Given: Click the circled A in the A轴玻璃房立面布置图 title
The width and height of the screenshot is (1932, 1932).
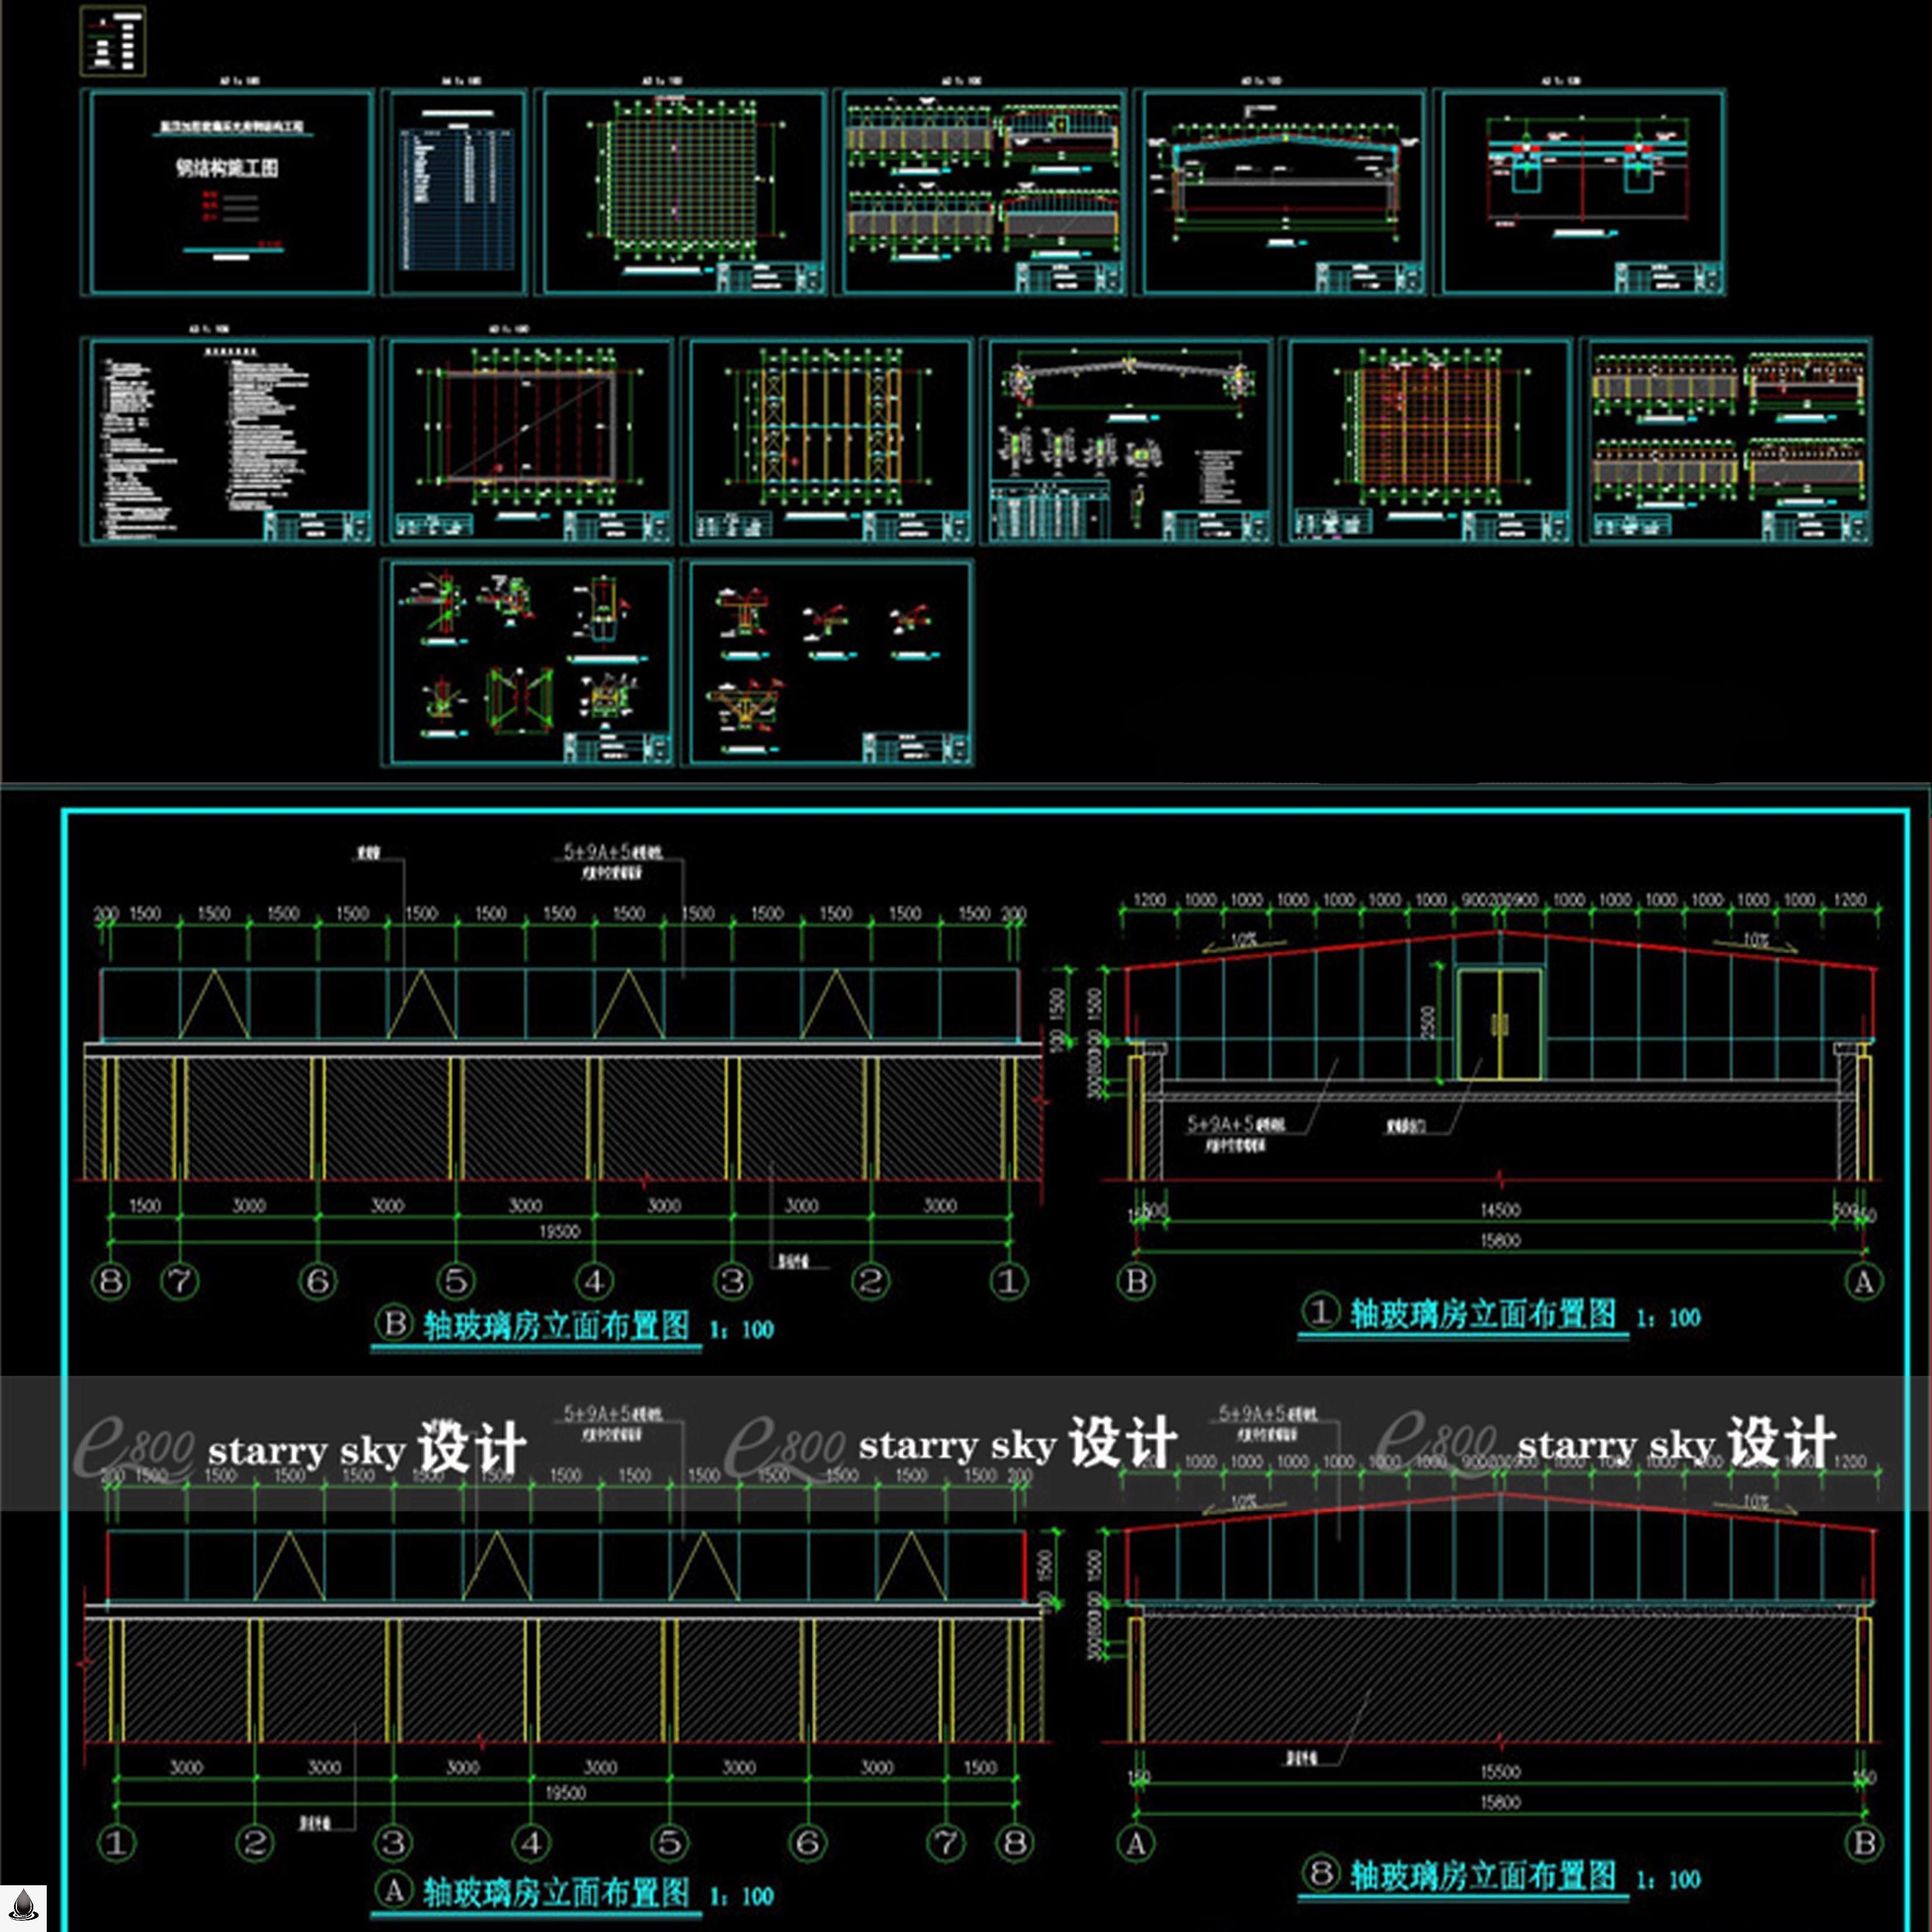Looking at the screenshot, I should 394,1889.
